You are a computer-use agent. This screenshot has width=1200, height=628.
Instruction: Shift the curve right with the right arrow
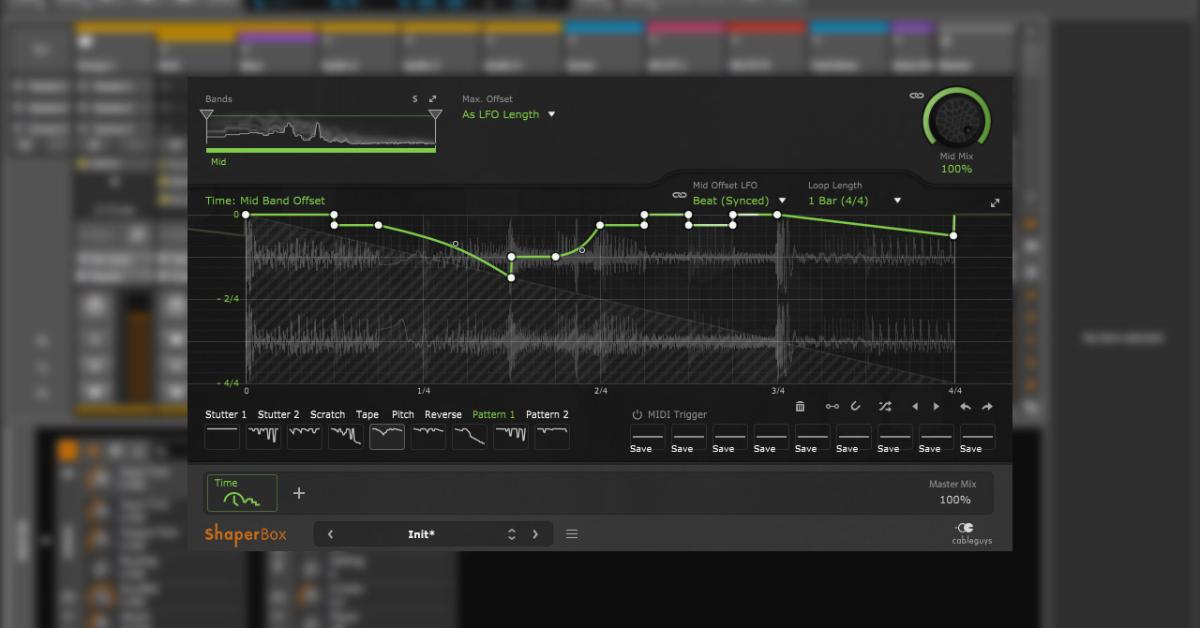click(x=936, y=407)
